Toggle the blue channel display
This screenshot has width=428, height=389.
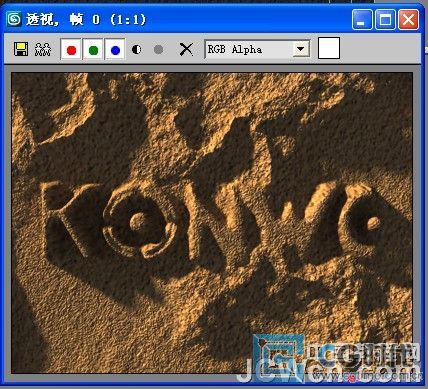point(115,50)
